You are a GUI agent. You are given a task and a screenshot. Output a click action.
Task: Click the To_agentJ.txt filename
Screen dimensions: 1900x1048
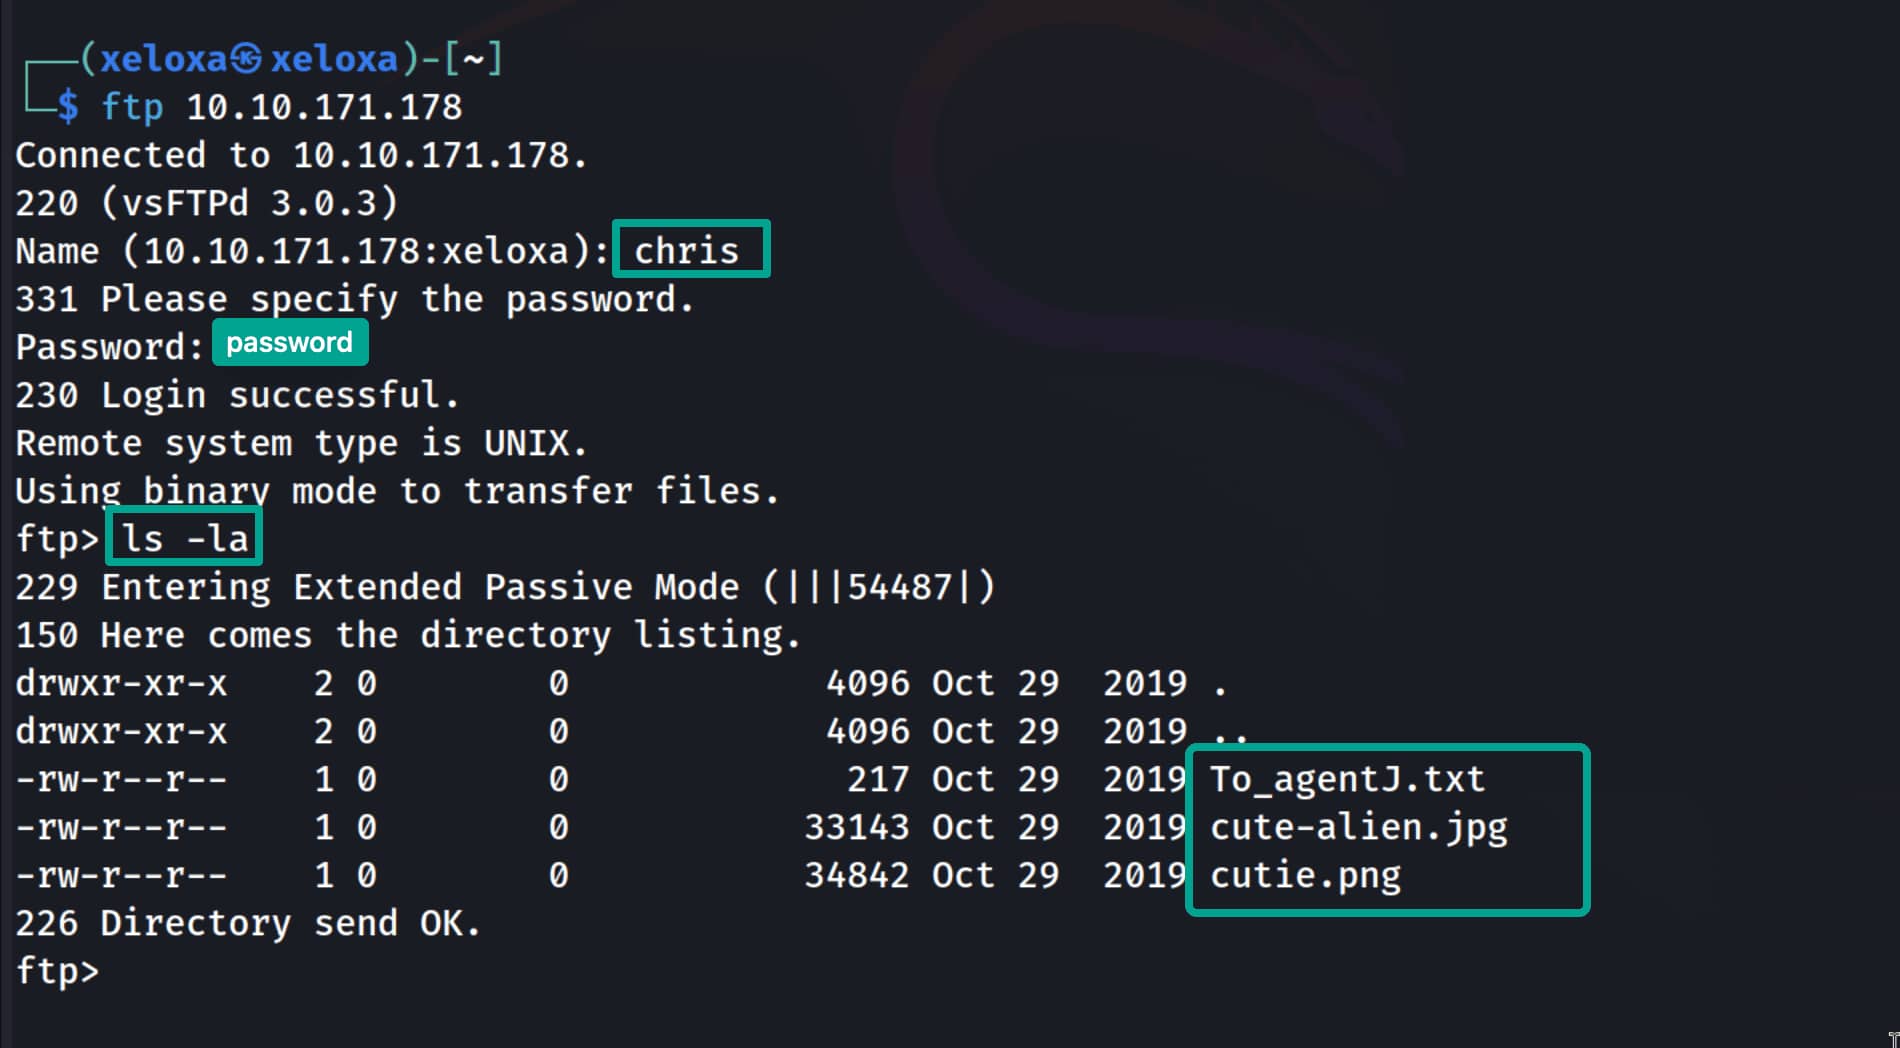pos(1347,779)
